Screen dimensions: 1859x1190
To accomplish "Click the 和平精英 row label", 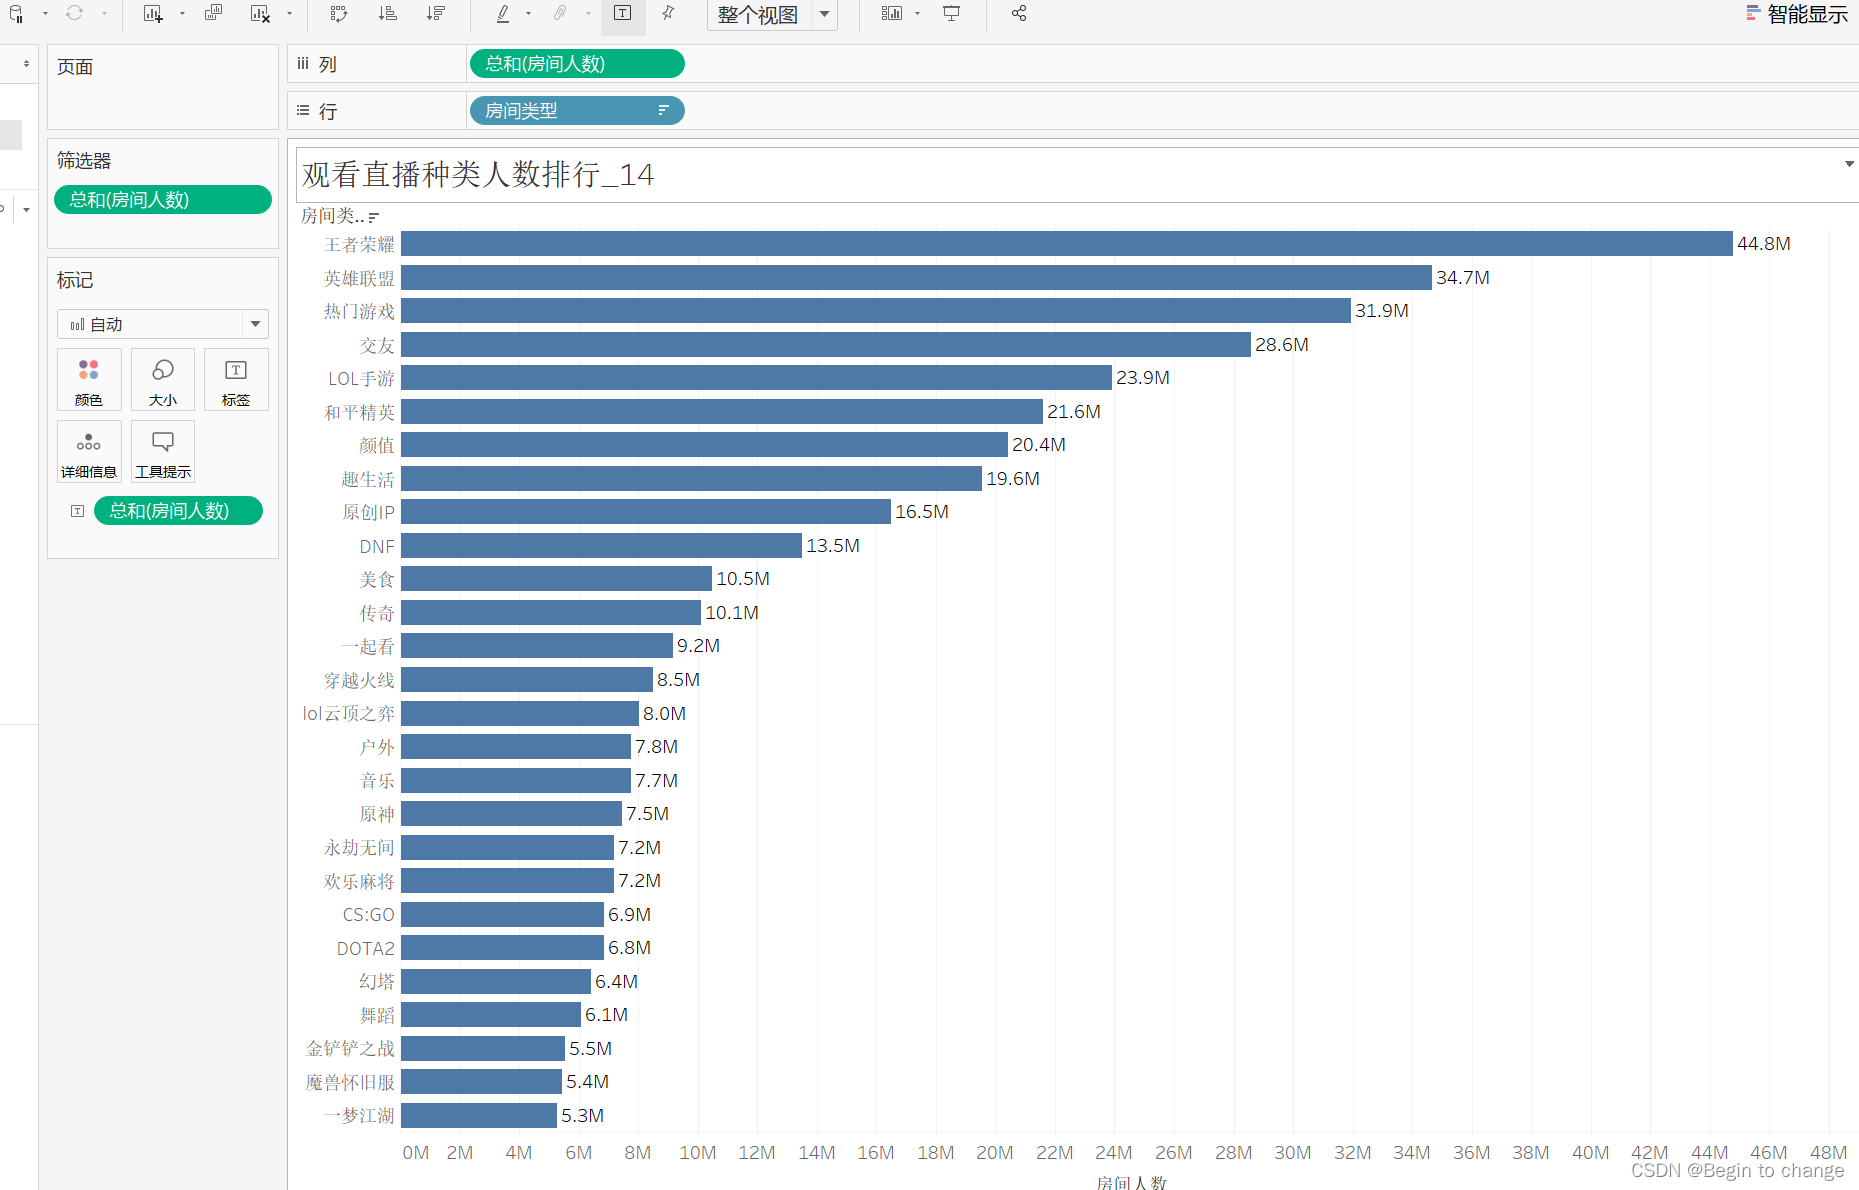I will coord(359,412).
